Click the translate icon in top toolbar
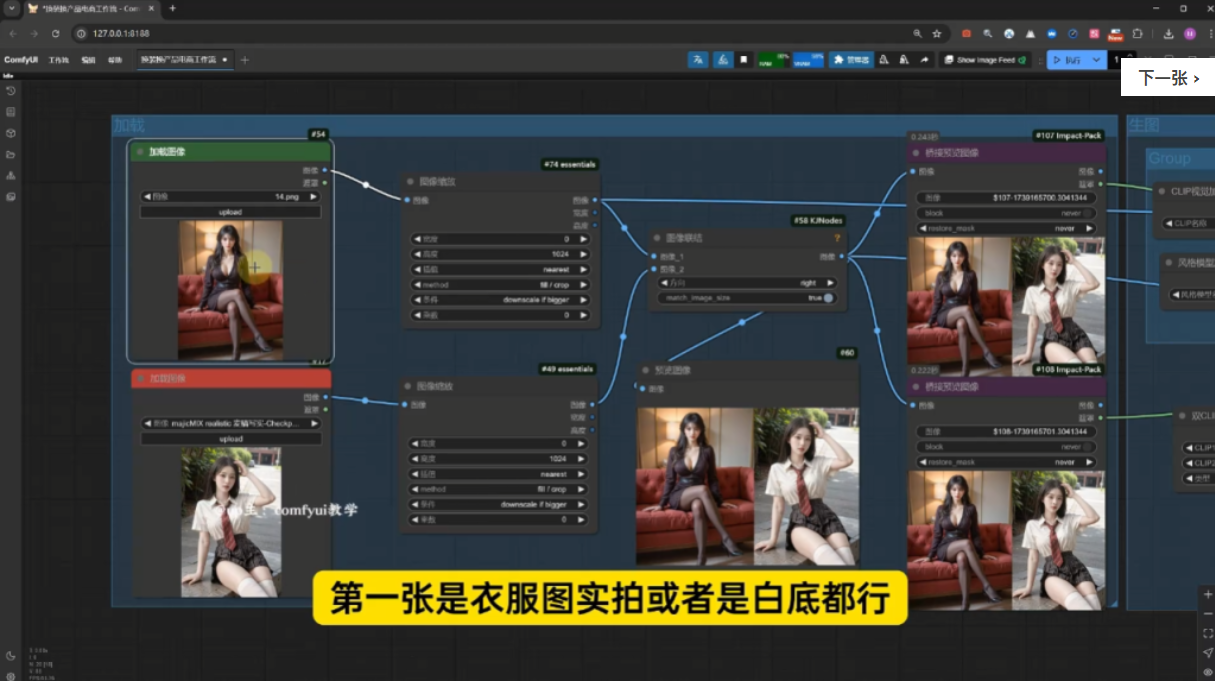Viewport: 1215px width, 681px height. 698,60
